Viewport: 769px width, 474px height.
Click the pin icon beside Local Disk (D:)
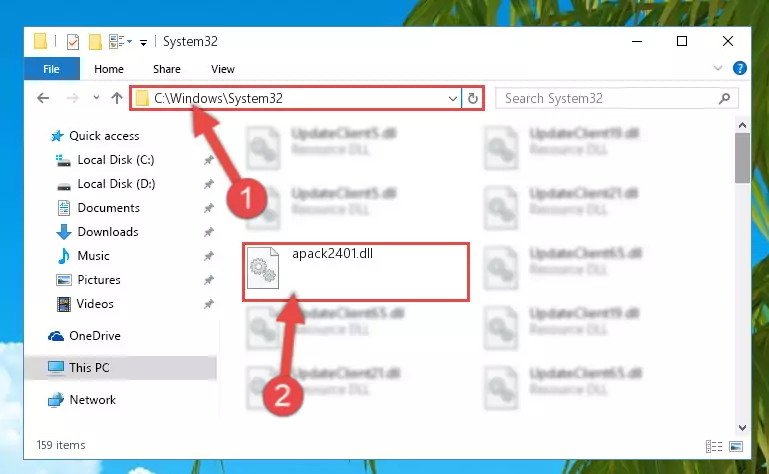pos(208,184)
